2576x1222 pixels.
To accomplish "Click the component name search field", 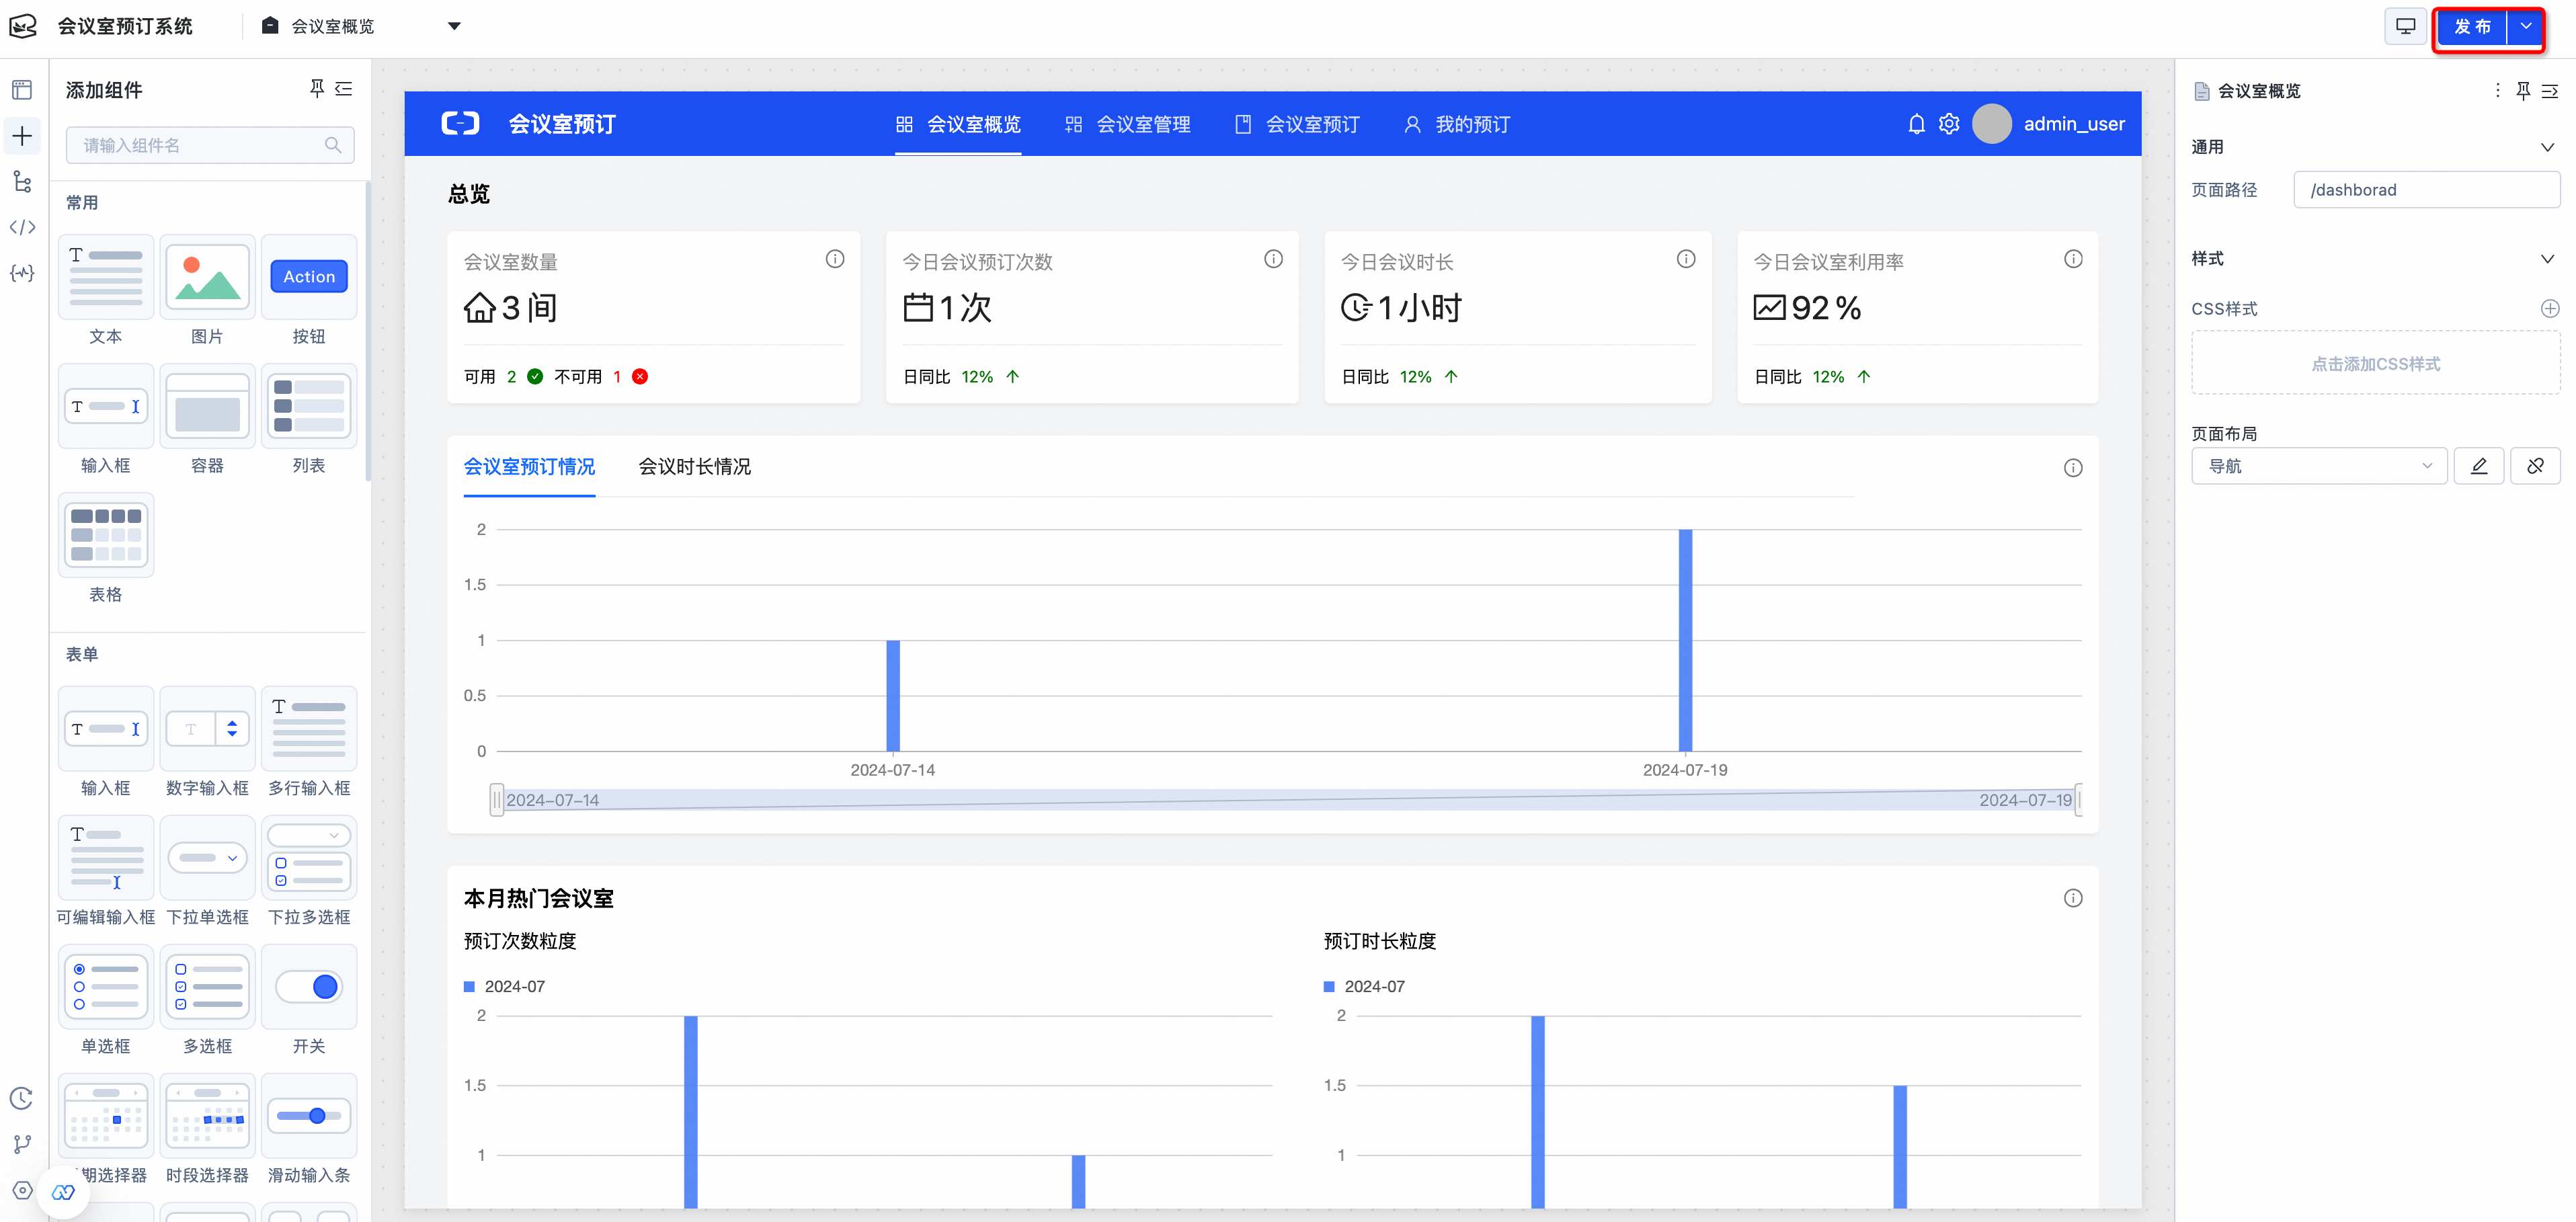I will pos(210,145).
